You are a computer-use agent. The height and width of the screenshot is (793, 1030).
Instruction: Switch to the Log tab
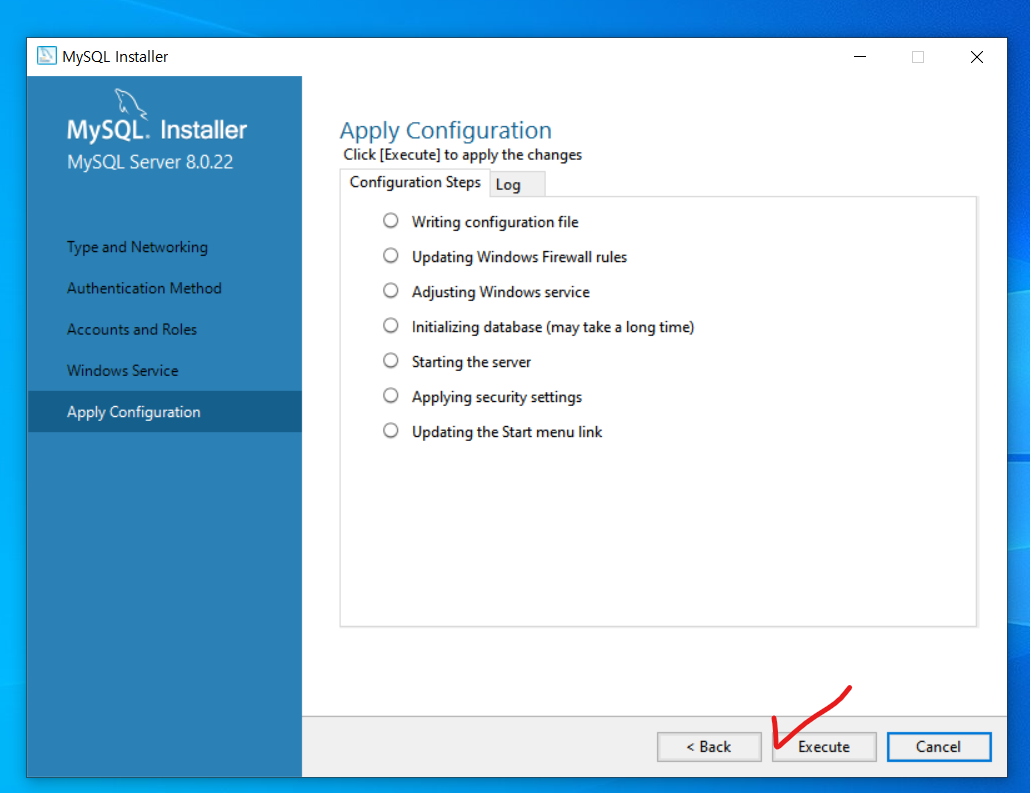[517, 185]
